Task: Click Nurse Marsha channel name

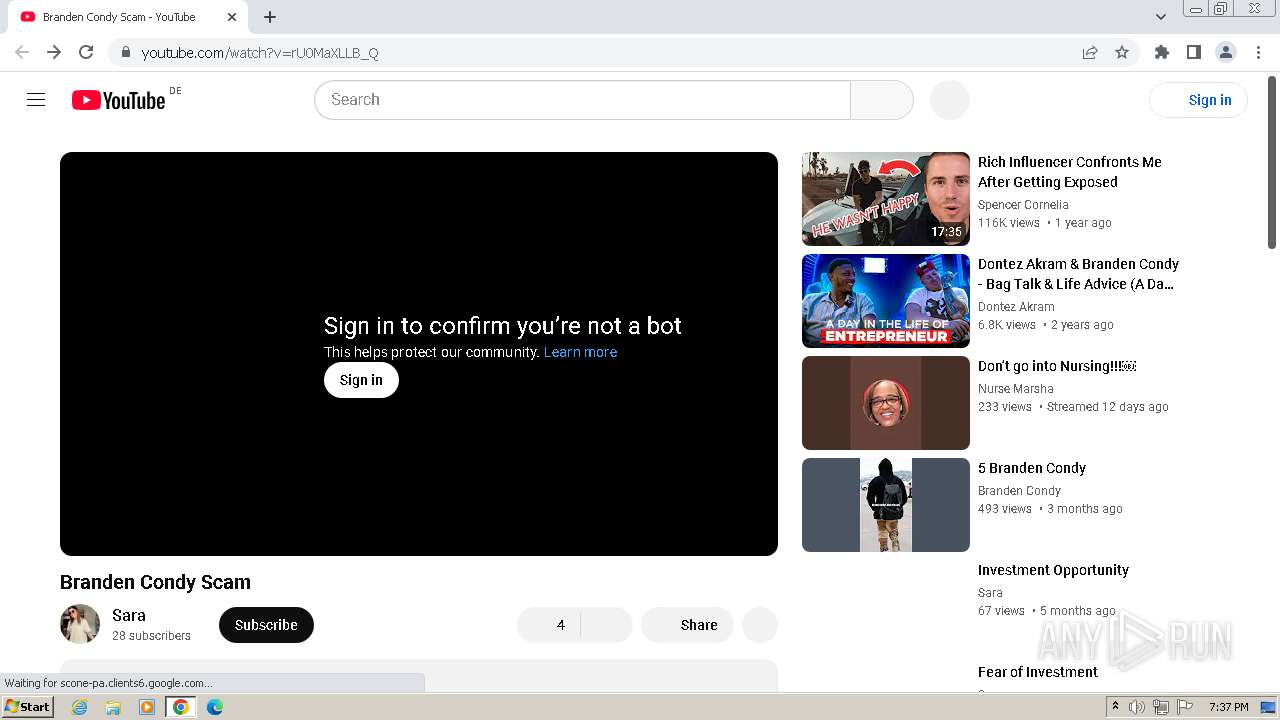Action: (x=1016, y=389)
